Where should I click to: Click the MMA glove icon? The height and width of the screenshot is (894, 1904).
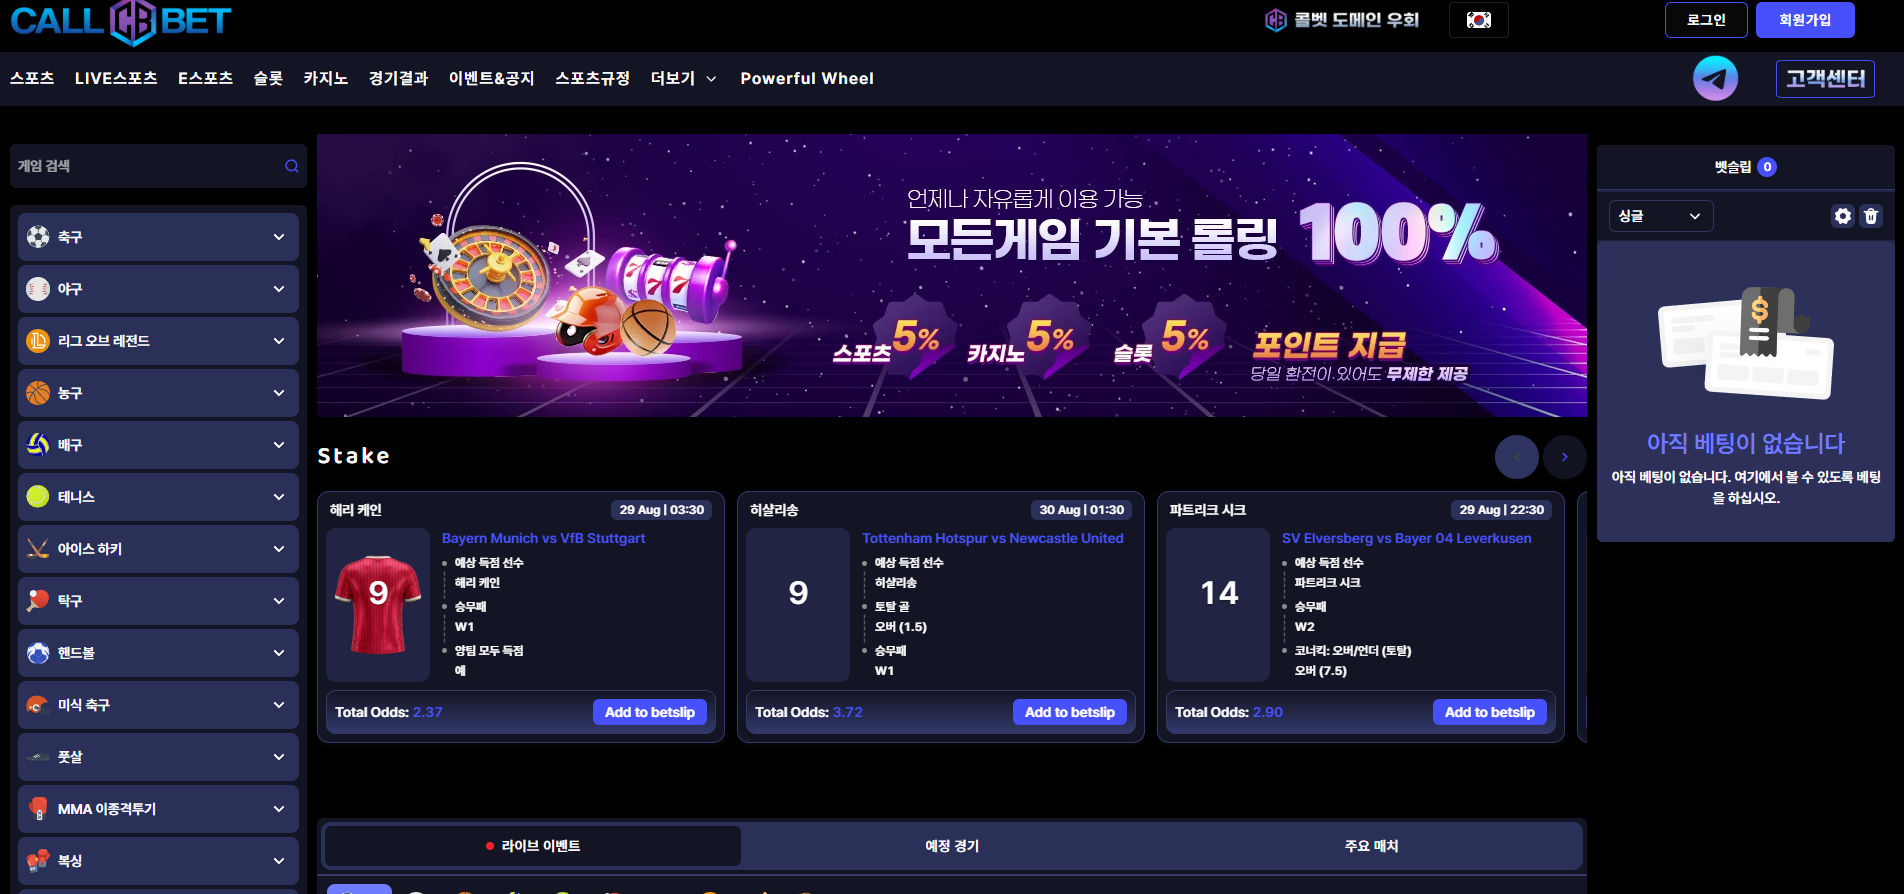38,809
